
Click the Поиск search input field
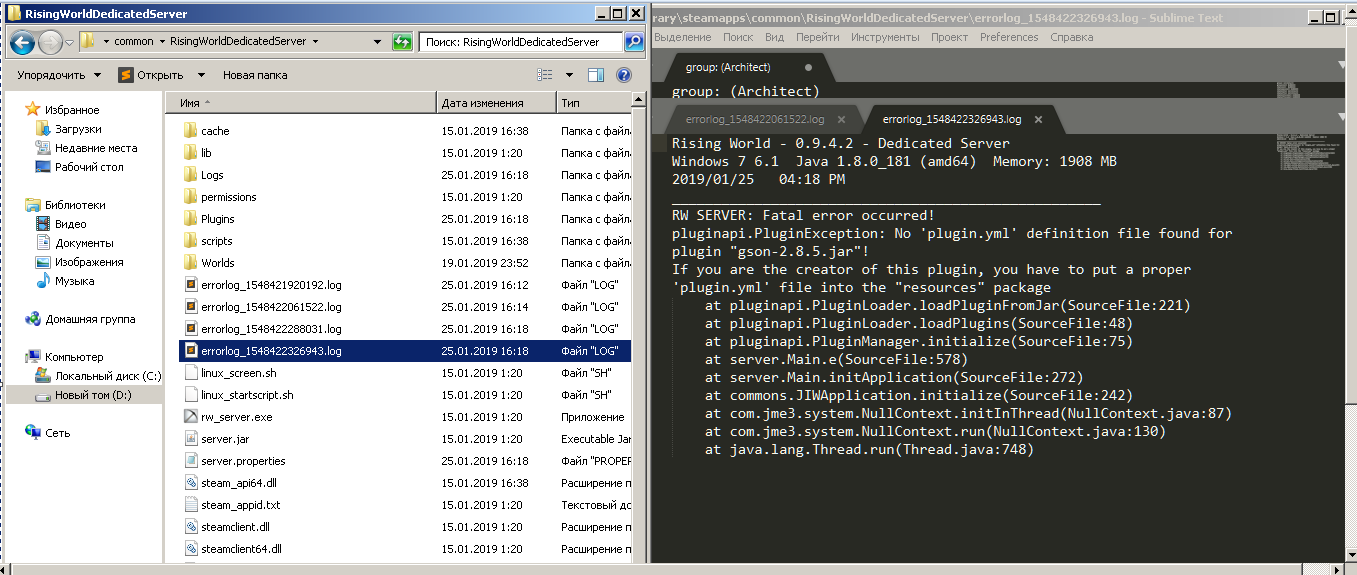520,42
